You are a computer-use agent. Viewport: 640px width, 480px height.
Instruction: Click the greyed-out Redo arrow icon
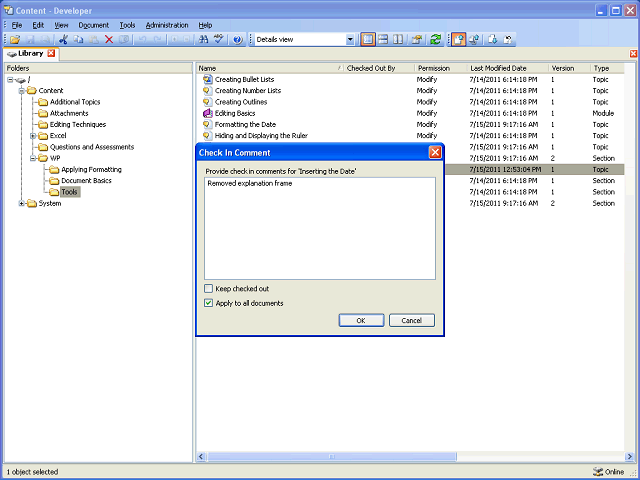(x=158, y=40)
